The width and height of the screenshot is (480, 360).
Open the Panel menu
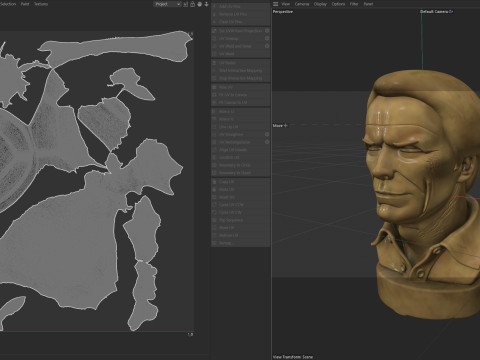click(368, 4)
